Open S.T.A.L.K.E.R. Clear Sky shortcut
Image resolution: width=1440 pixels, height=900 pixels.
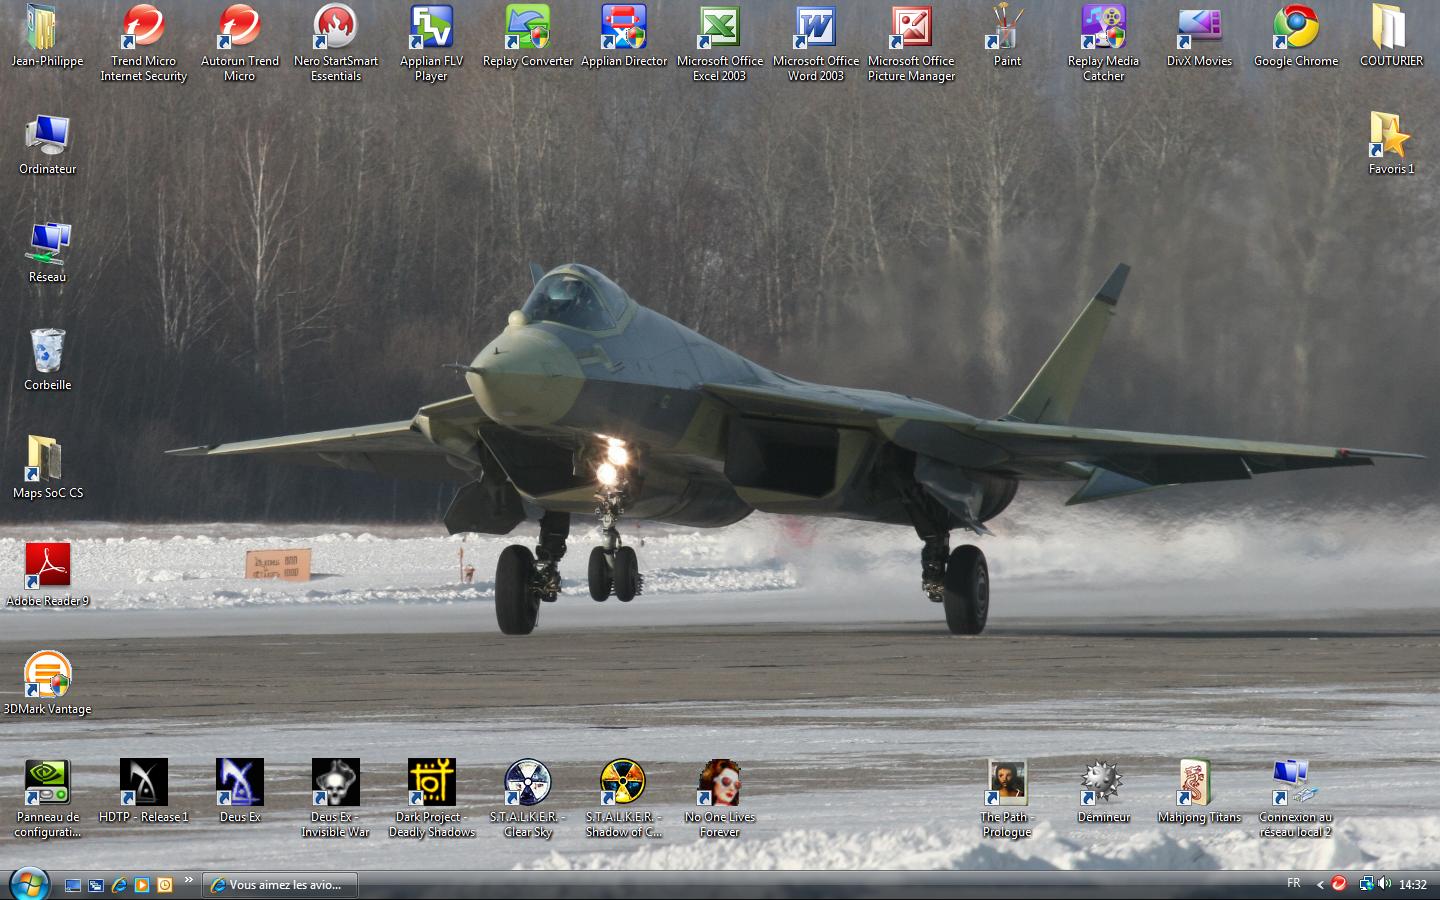527,783
